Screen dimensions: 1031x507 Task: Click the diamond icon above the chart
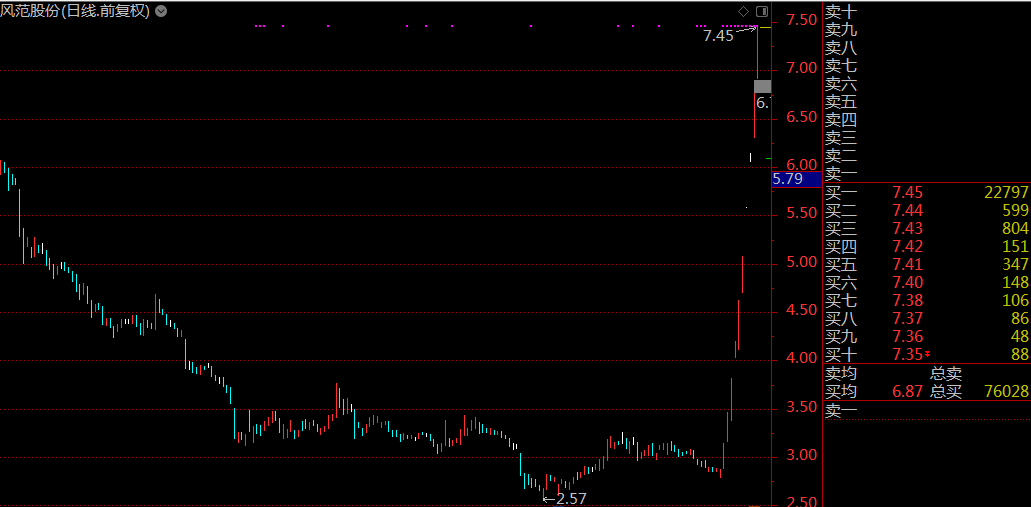[743, 11]
